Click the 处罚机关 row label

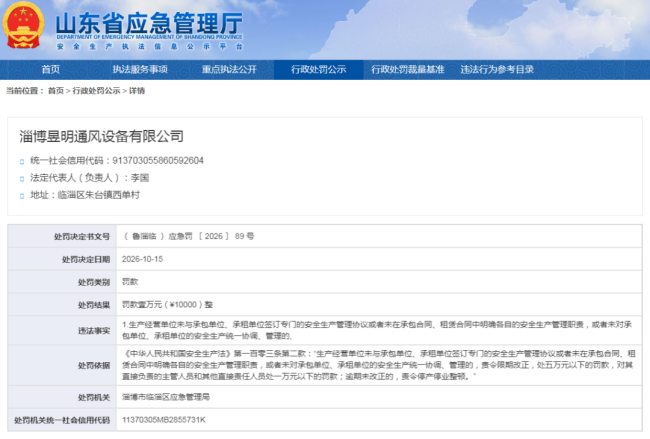[x=94, y=398]
